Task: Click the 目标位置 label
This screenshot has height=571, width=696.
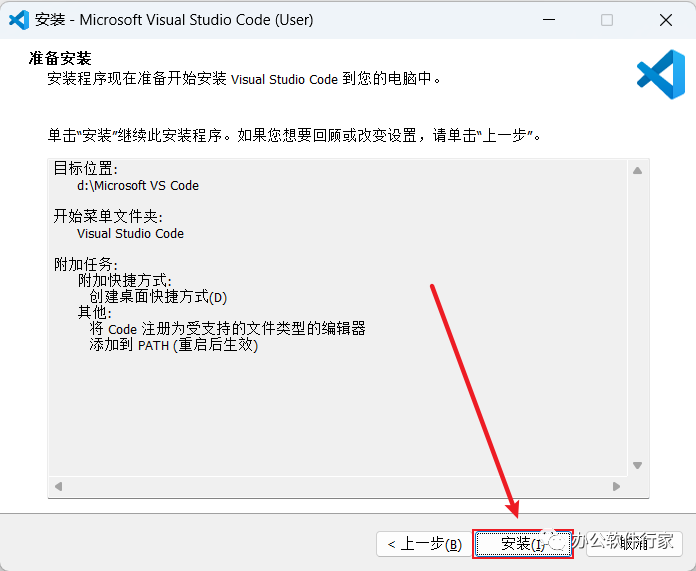Action: (85, 169)
